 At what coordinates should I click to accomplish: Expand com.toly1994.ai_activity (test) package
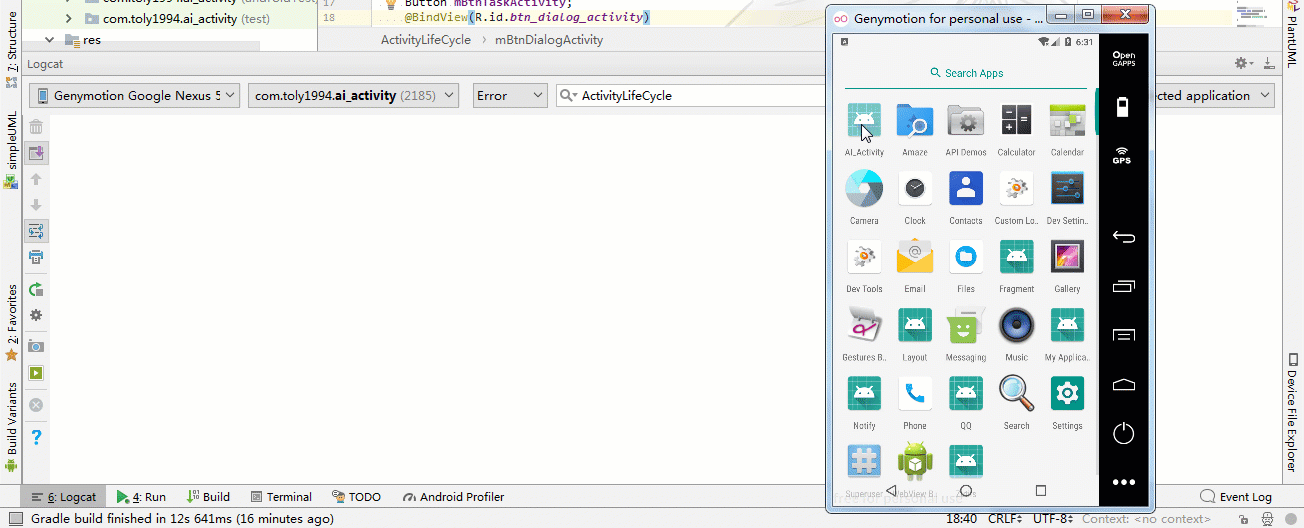pos(68,18)
